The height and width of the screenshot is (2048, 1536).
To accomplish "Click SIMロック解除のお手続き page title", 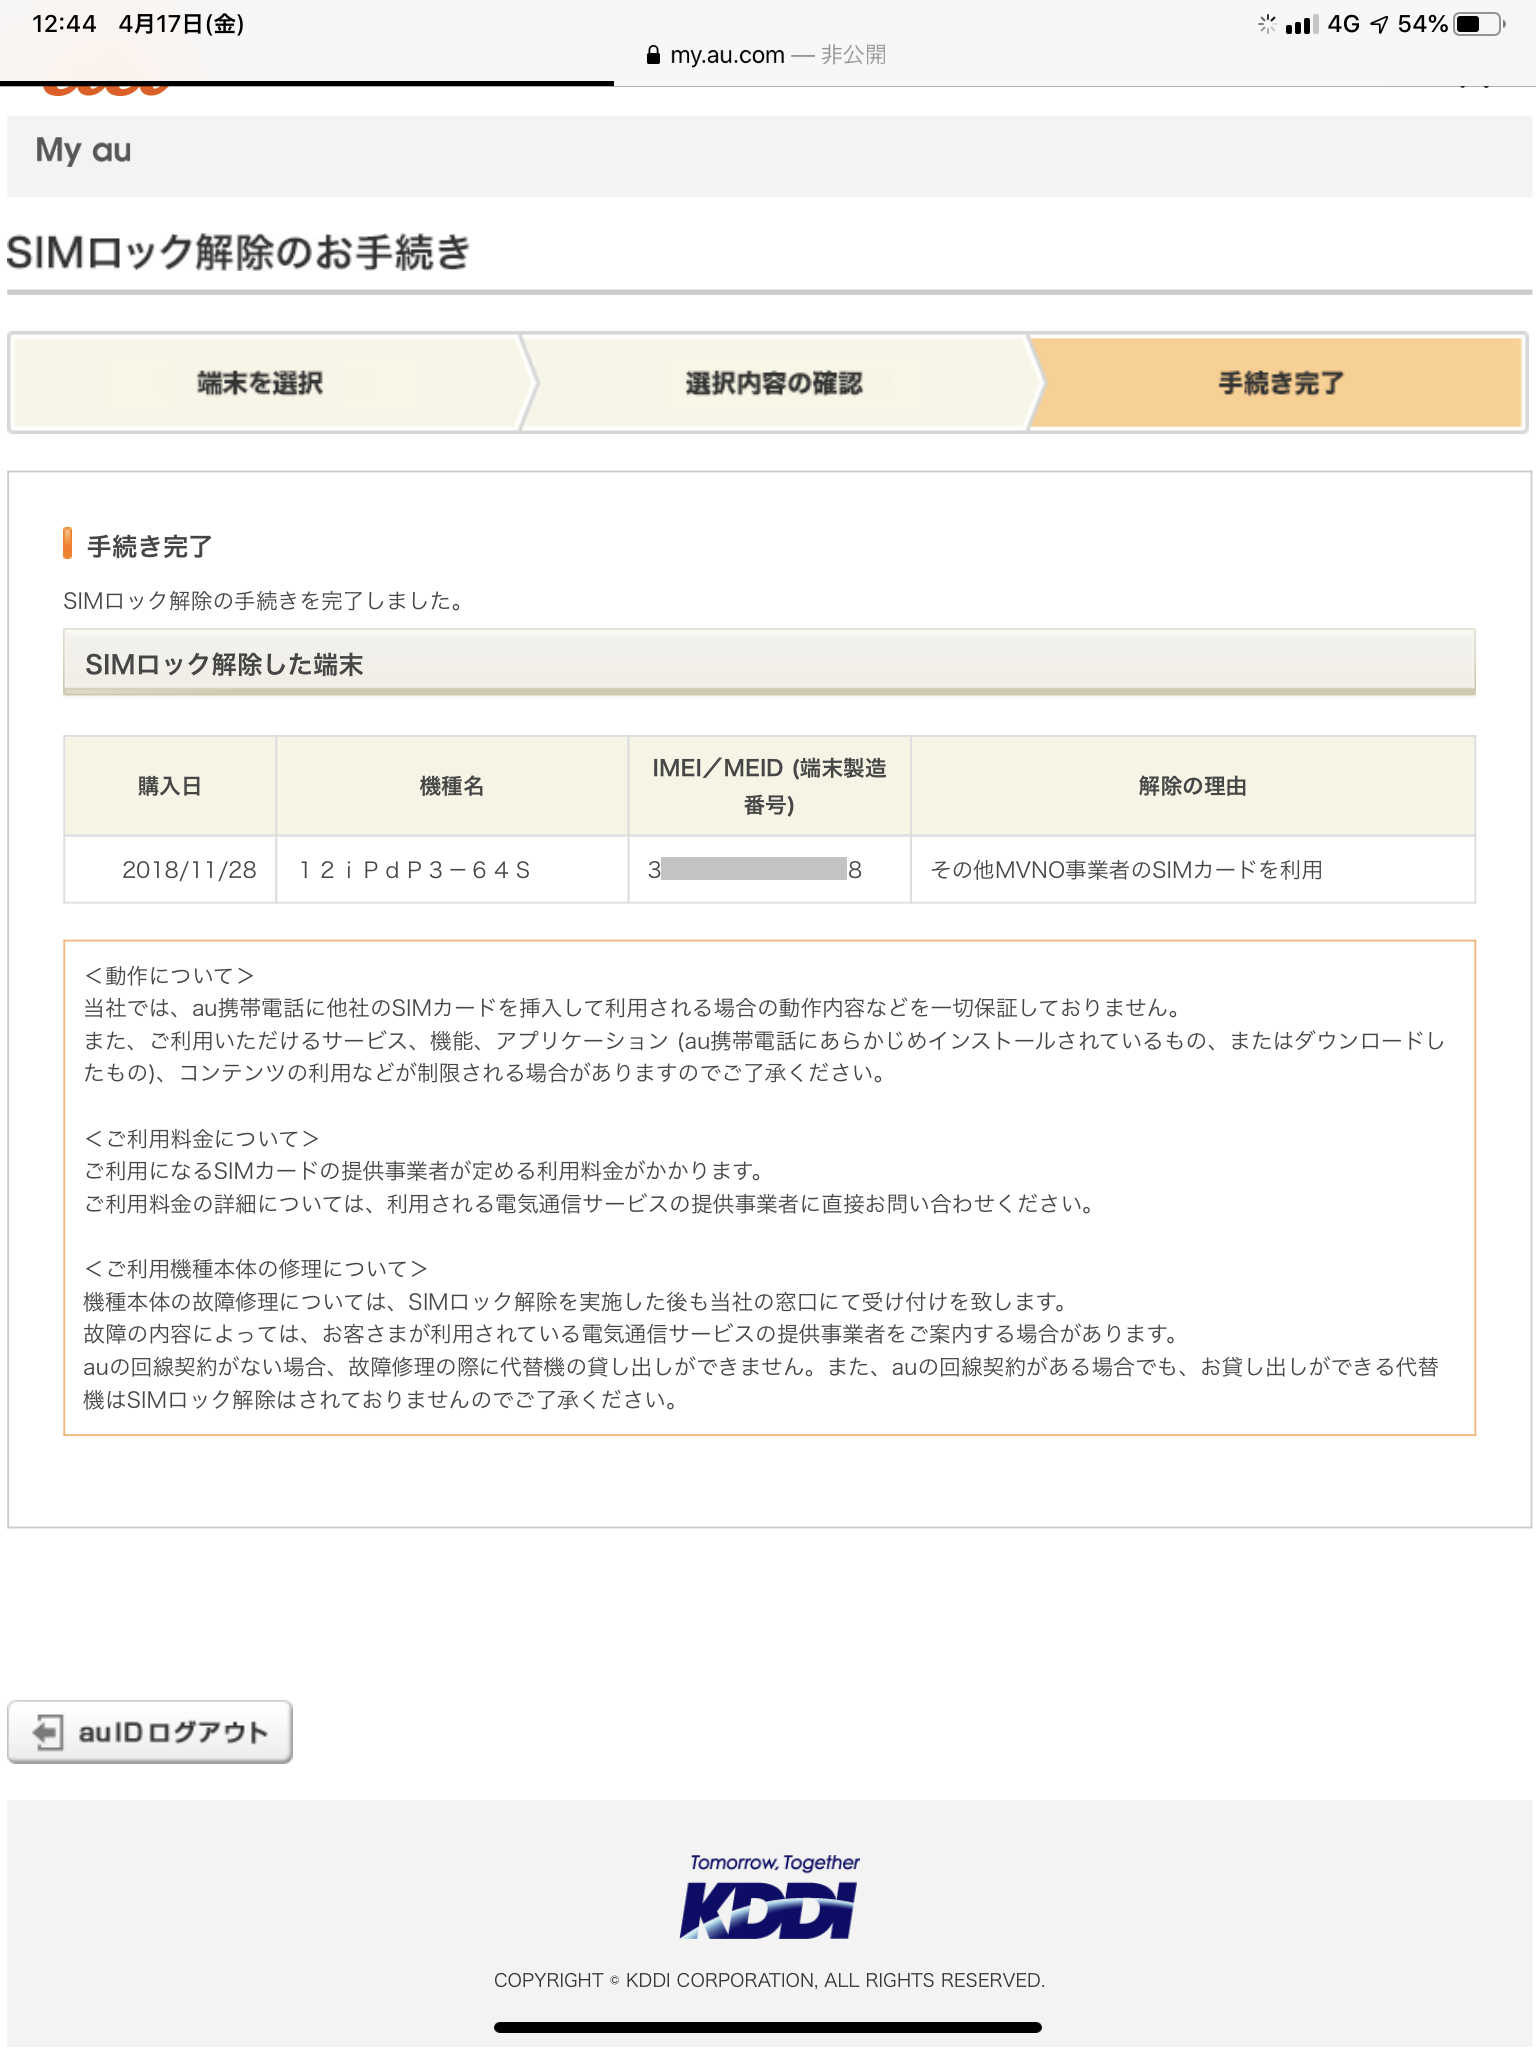I will pos(238,252).
